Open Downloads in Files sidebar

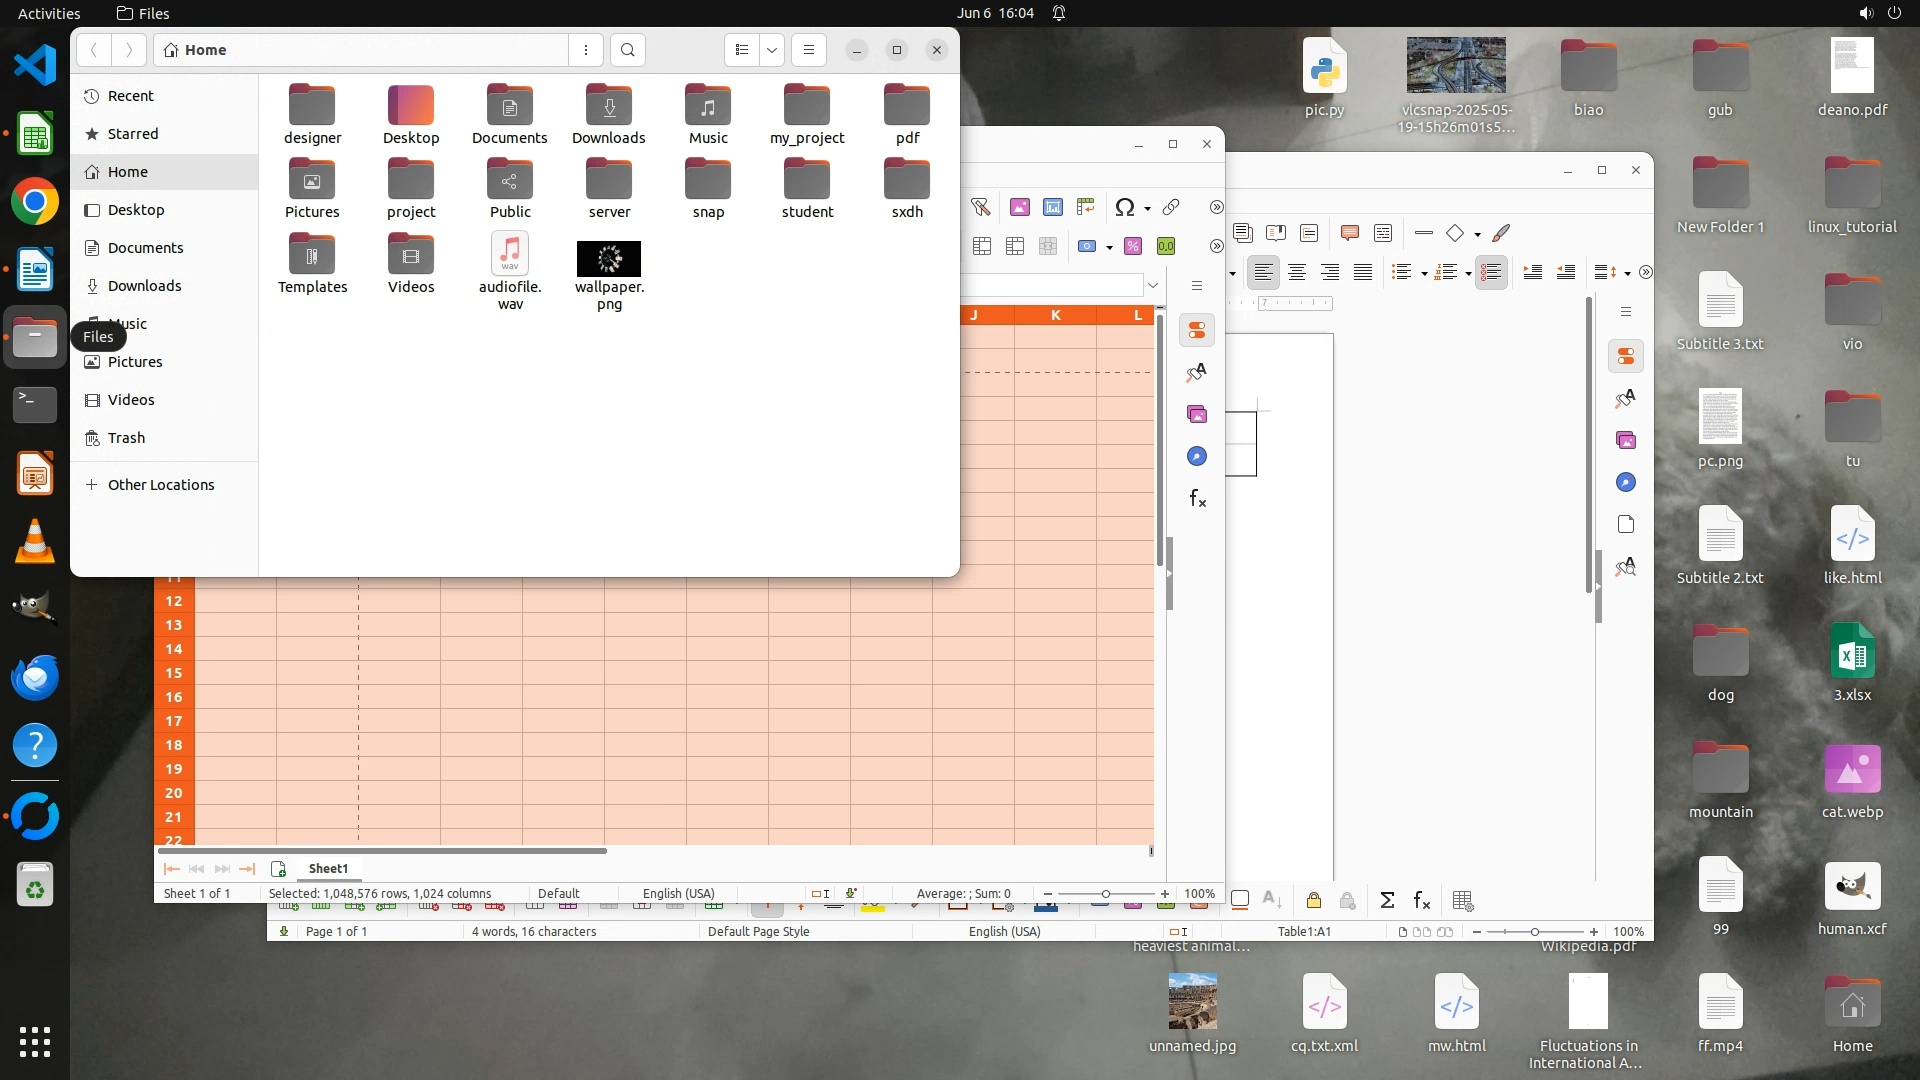pos(144,286)
